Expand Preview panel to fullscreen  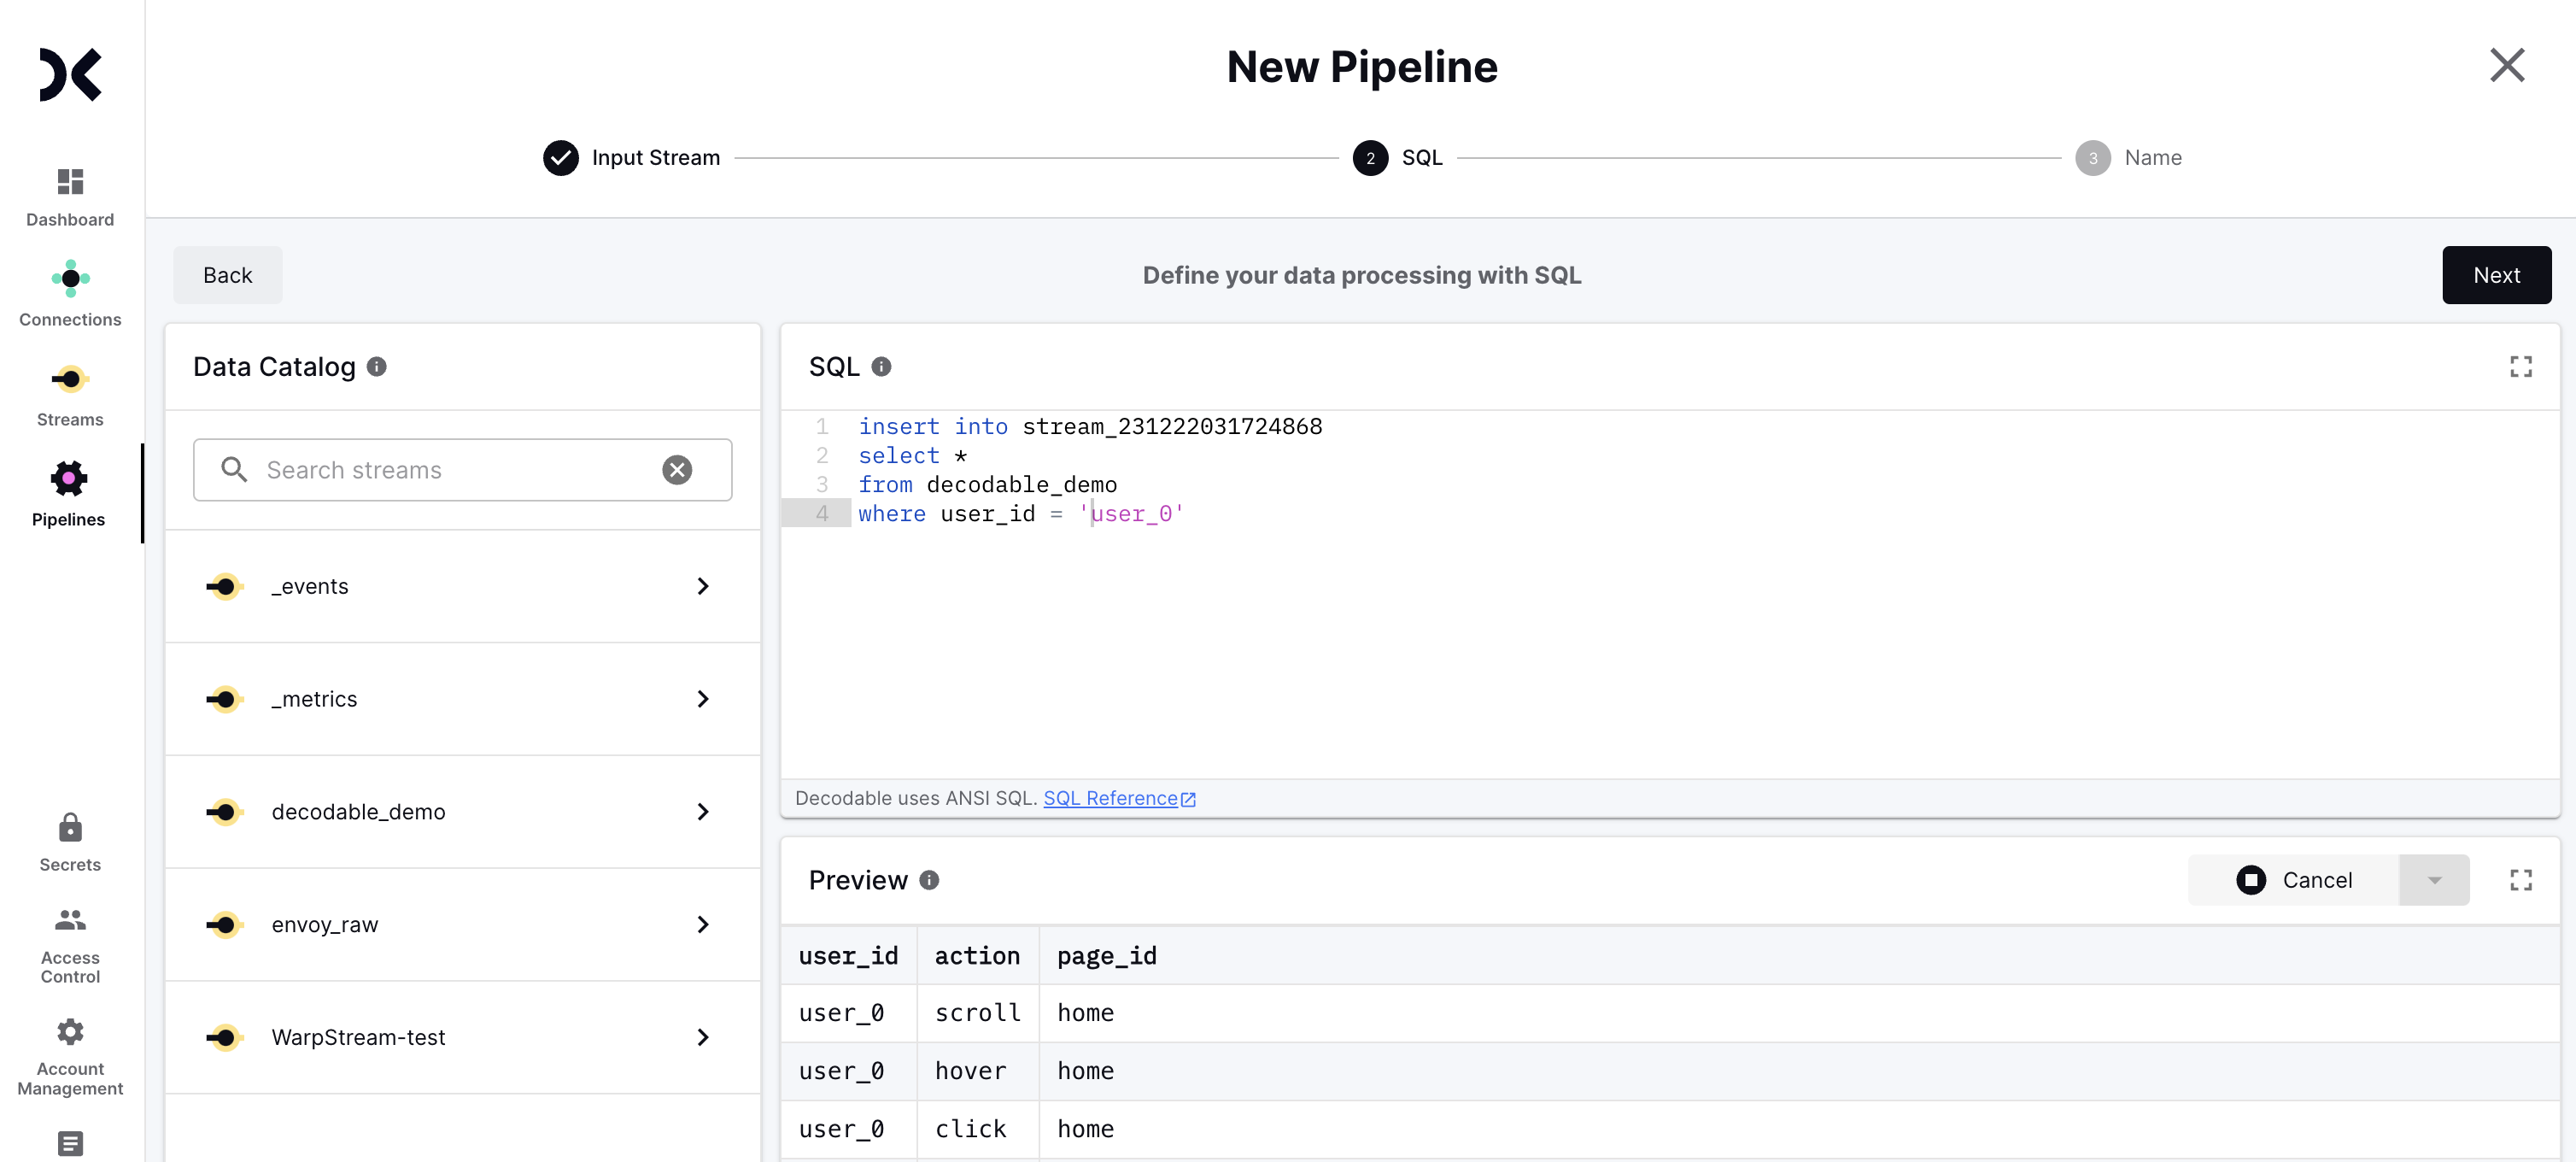pyautogui.click(x=2520, y=880)
